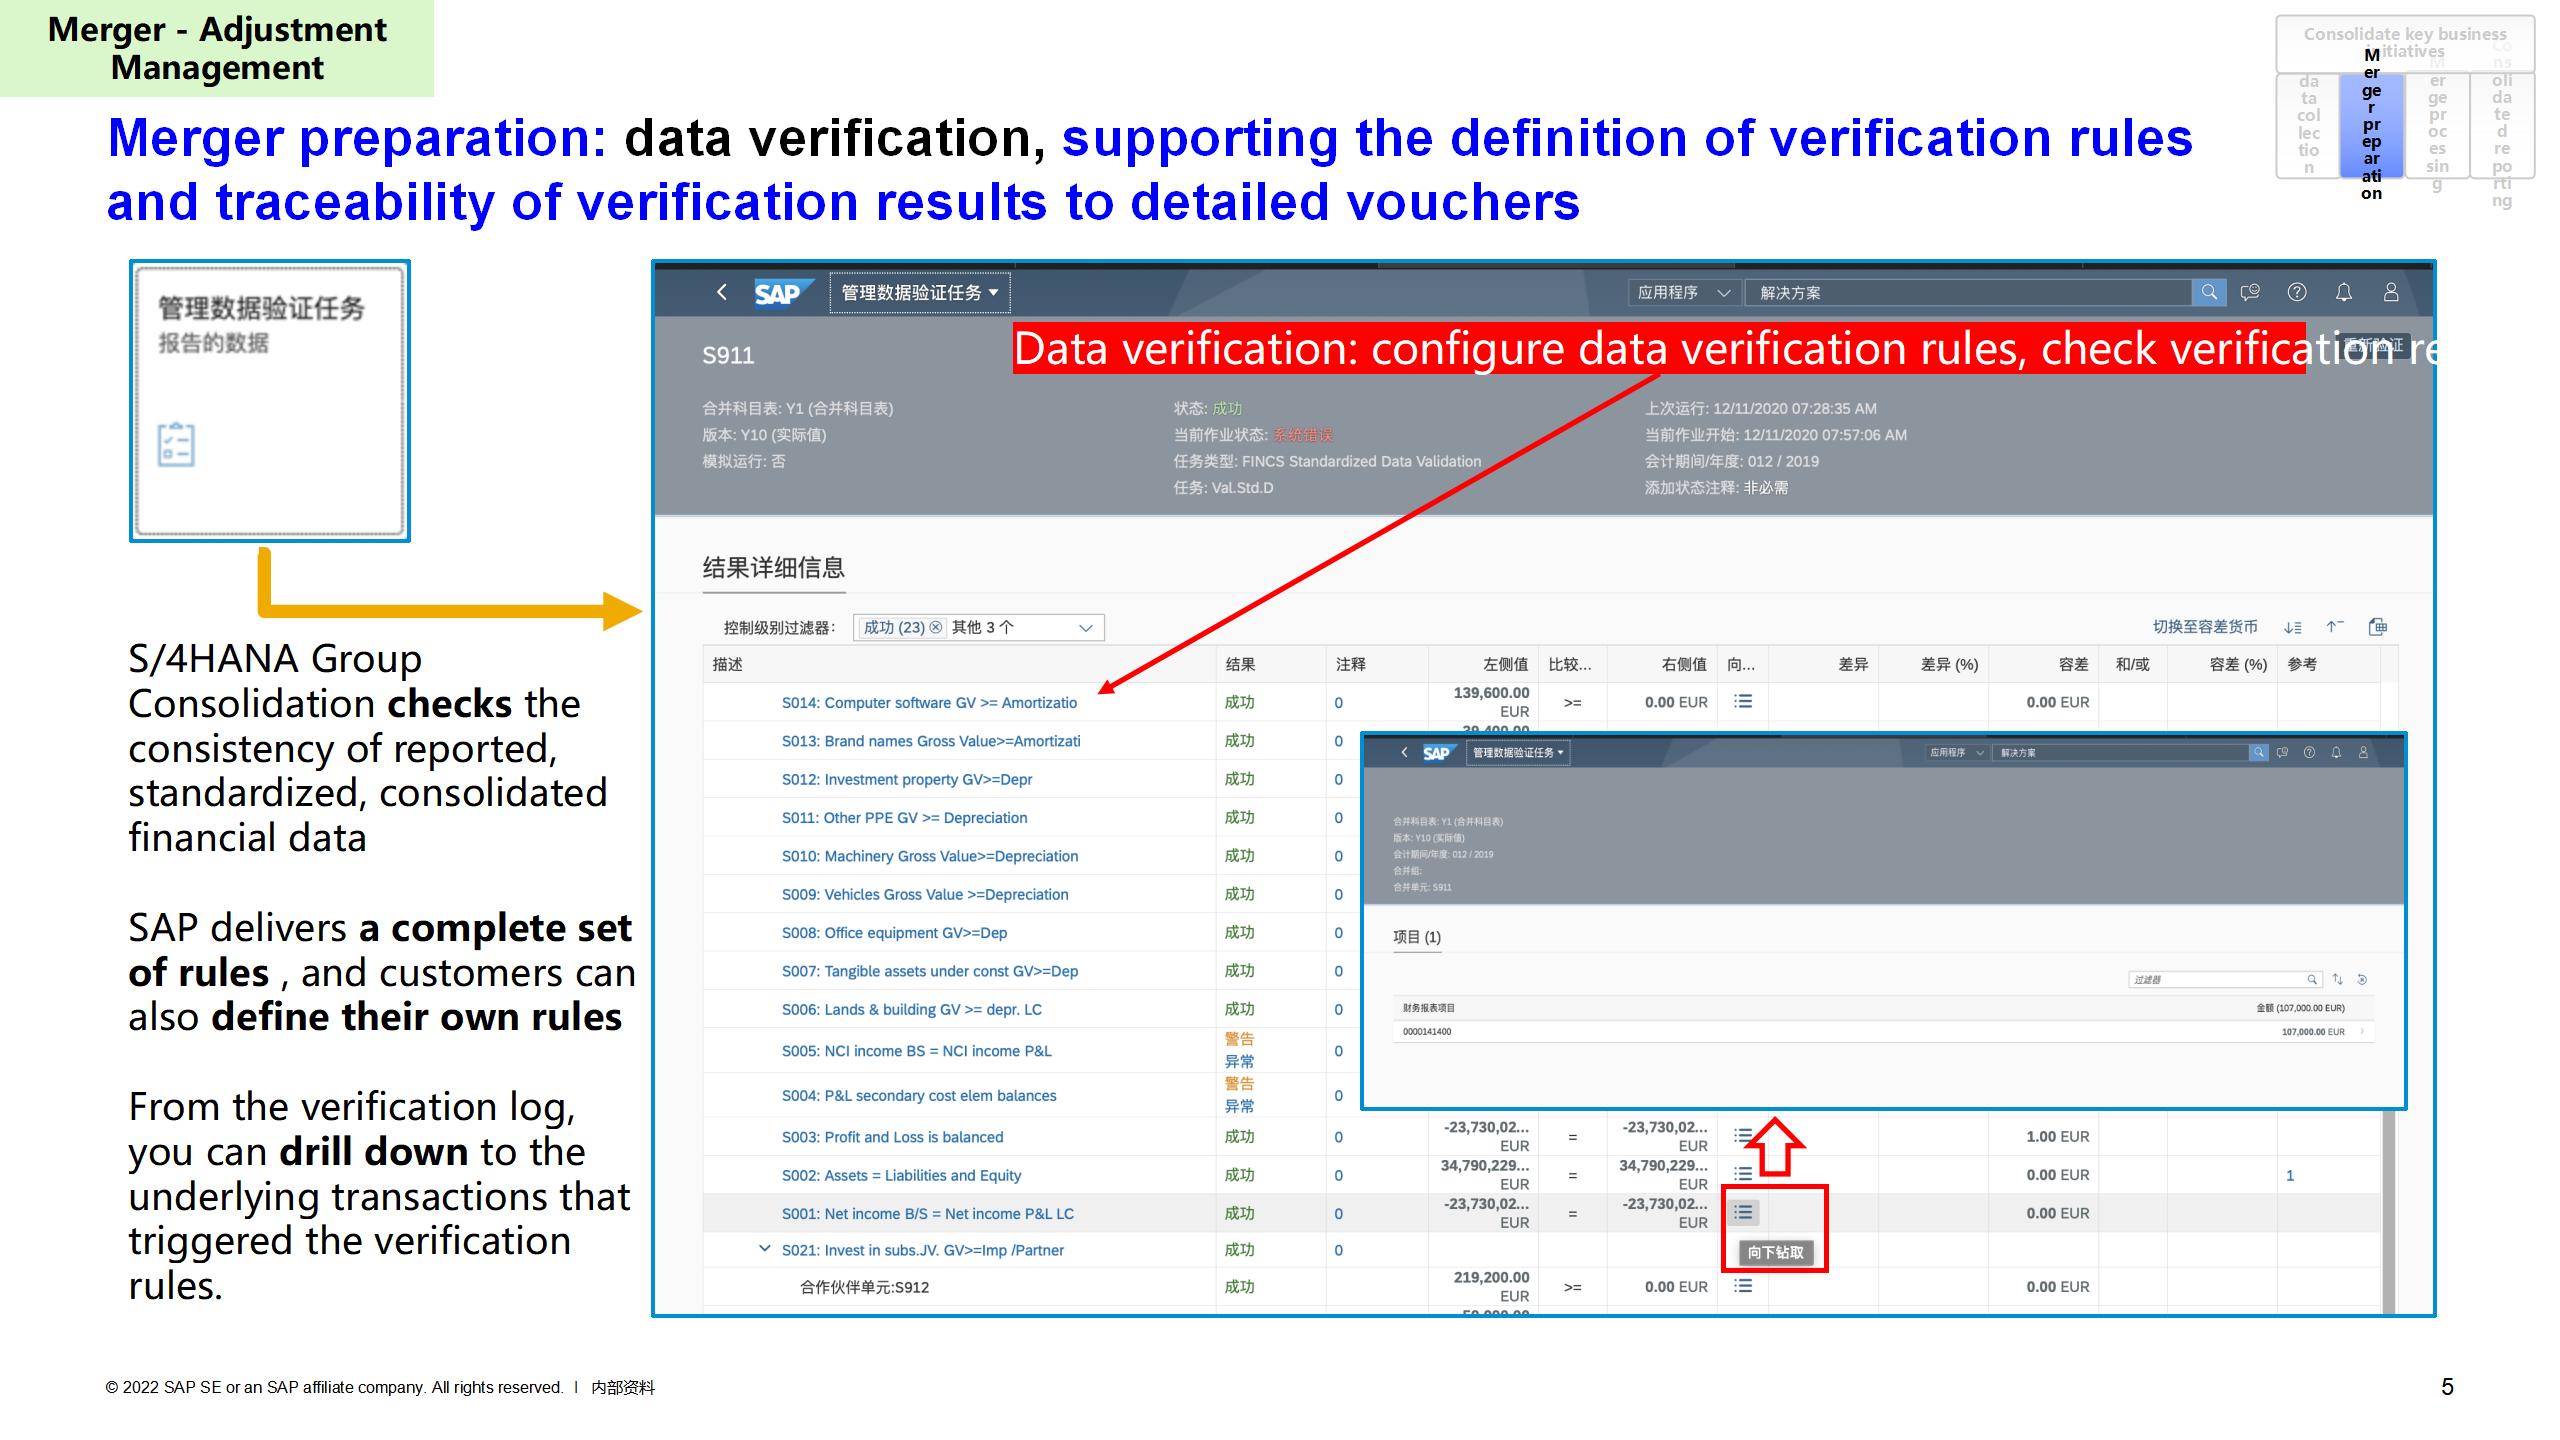Click the search magnifier in the shell bar

(2209, 292)
